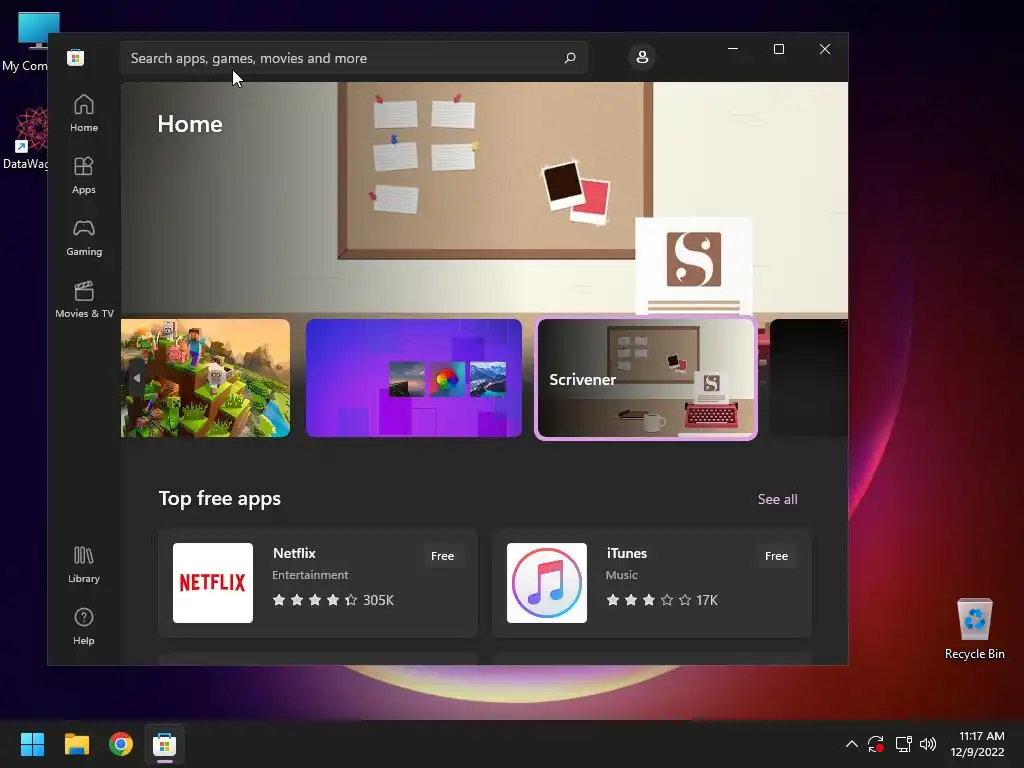Open the Windows Start menu
The image size is (1024, 768).
[32, 744]
